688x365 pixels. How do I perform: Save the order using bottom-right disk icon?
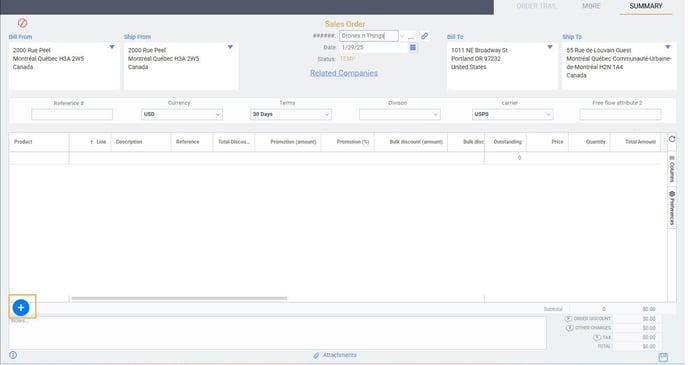[663, 357]
